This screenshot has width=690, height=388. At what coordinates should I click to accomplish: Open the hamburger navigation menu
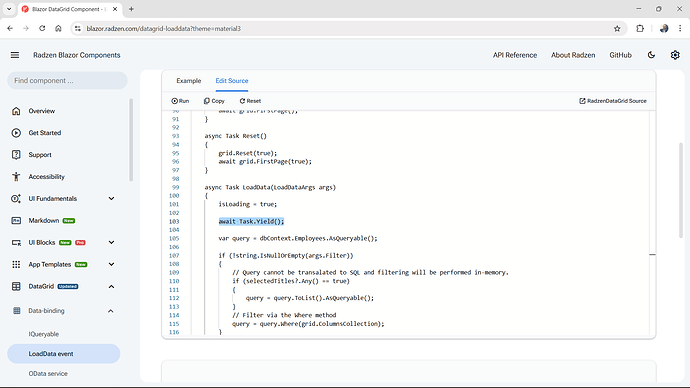(15, 55)
